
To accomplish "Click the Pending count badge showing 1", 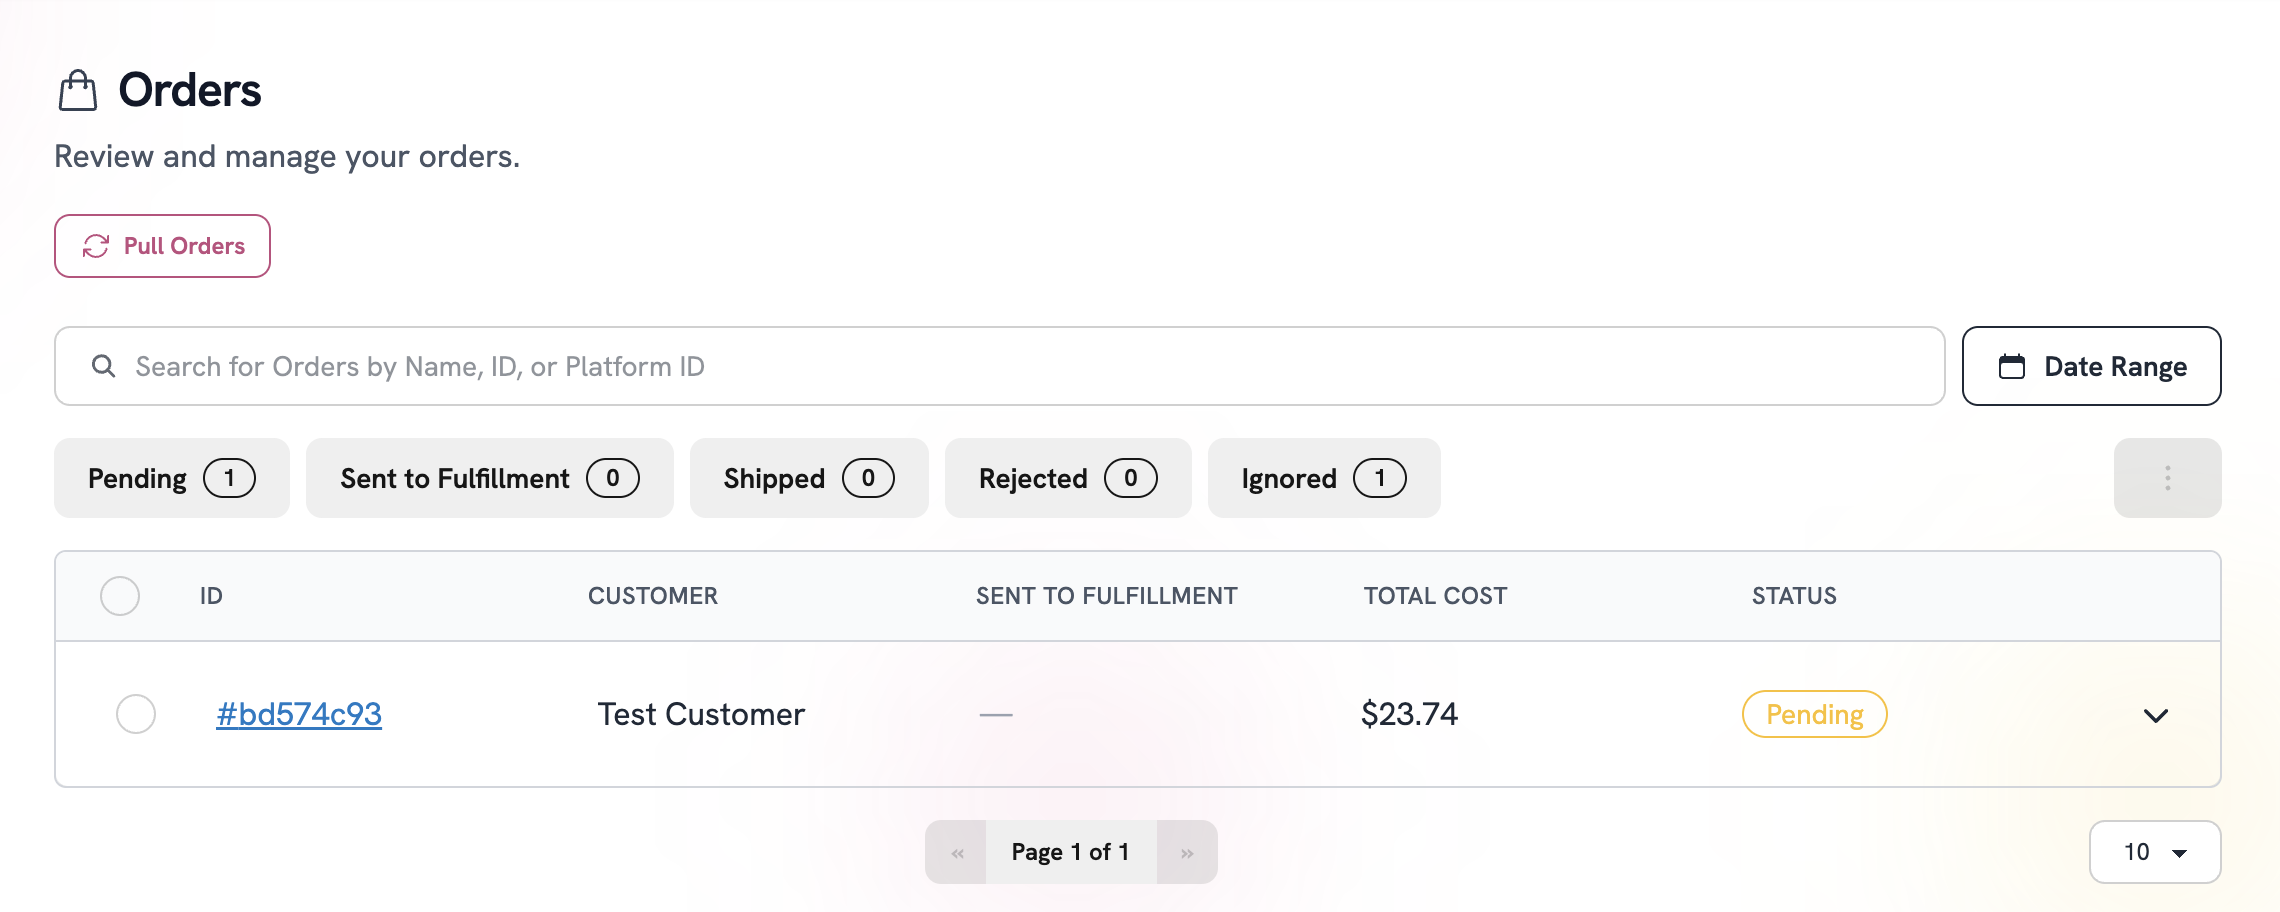I will point(231,478).
